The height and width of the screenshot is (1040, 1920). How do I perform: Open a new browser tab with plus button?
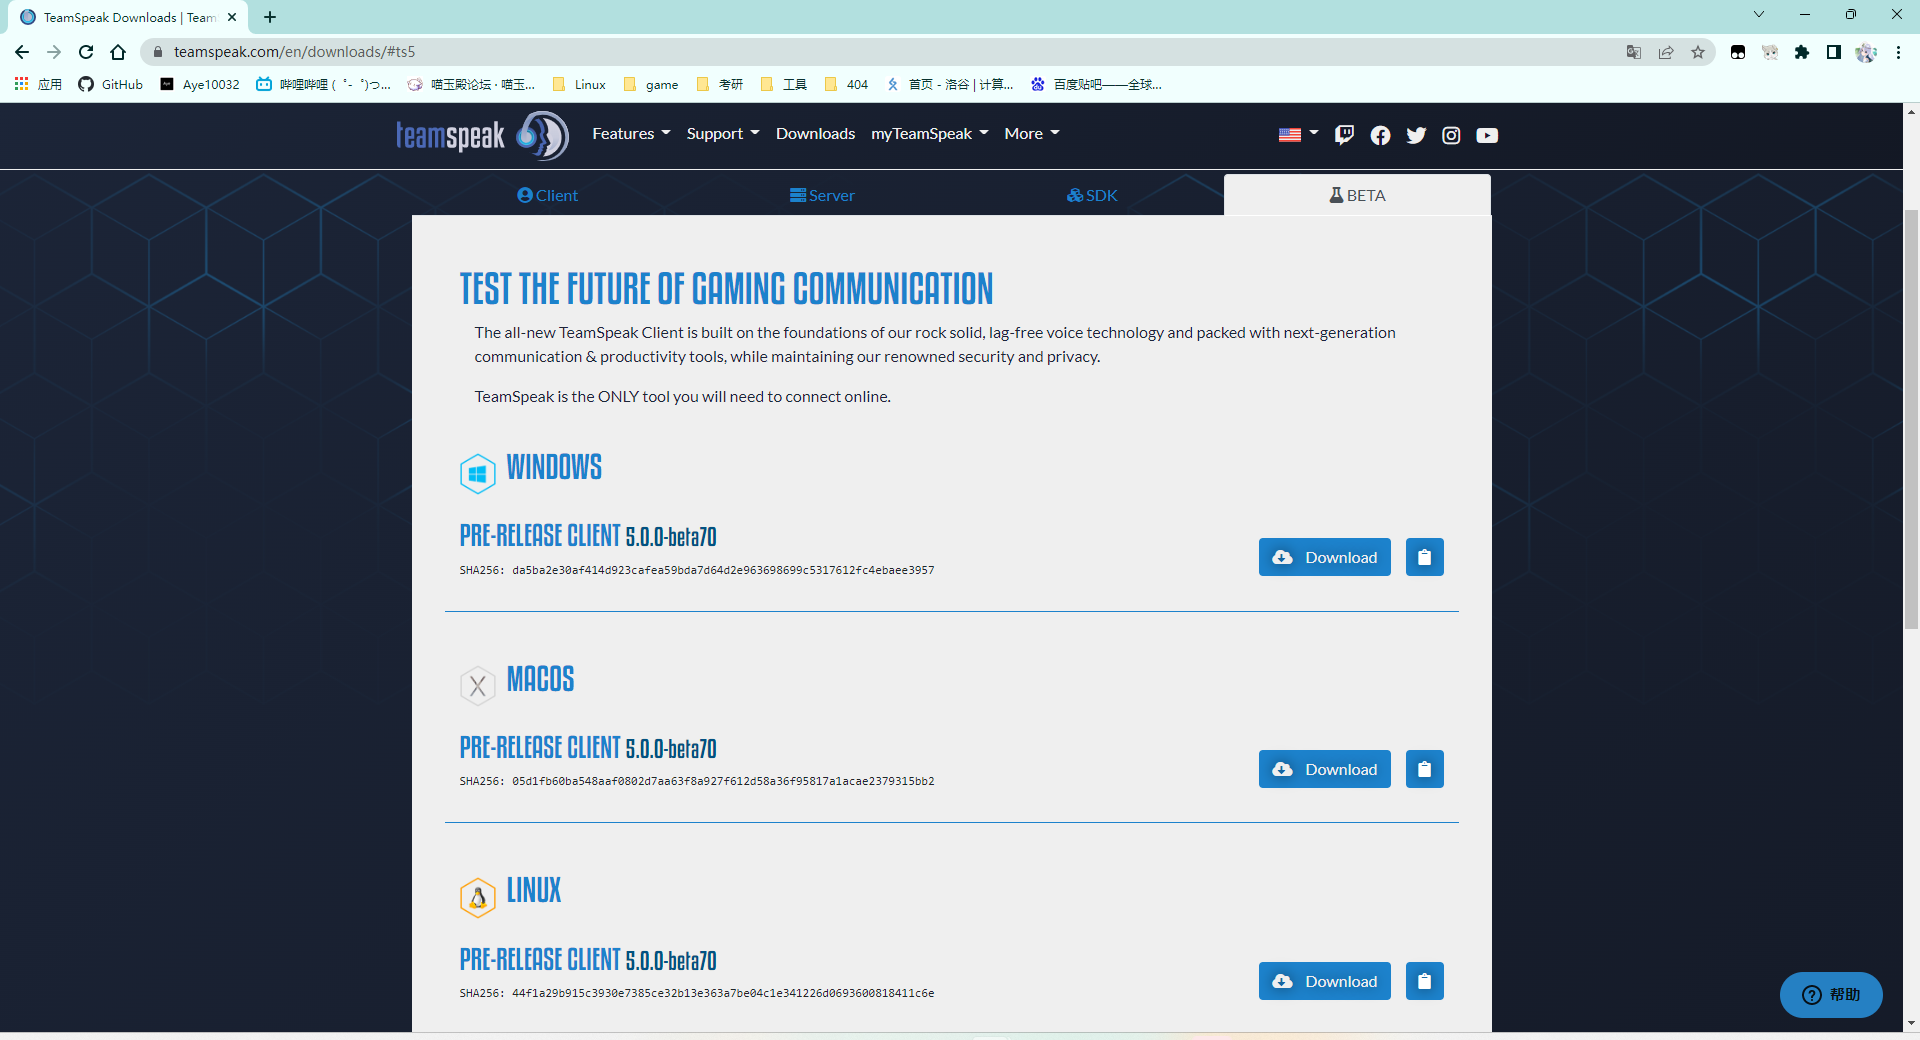(x=270, y=17)
